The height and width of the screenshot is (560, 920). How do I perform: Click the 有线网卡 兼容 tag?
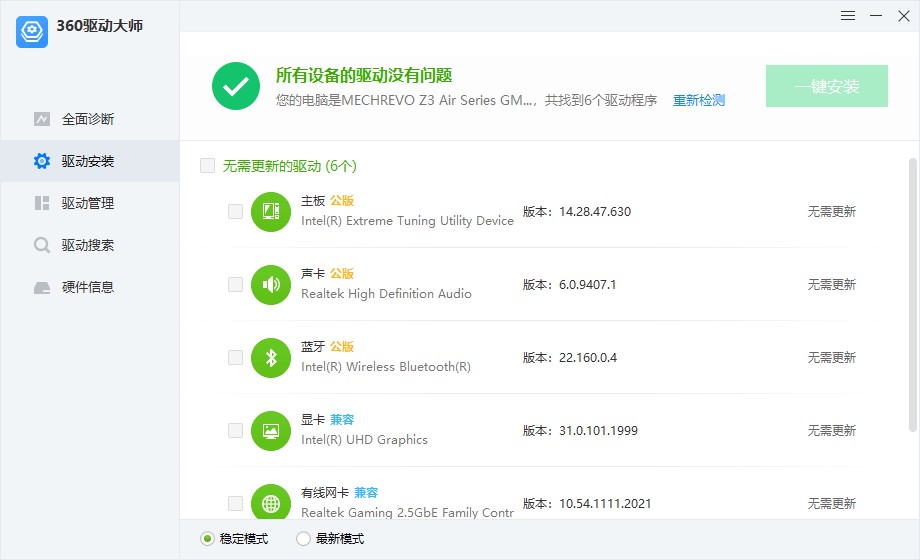coord(366,492)
